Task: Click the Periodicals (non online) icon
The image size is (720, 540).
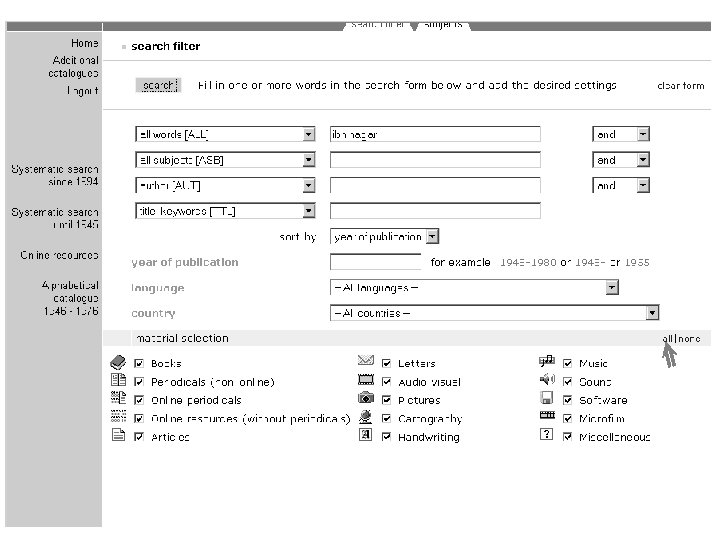Action: [x=118, y=380]
